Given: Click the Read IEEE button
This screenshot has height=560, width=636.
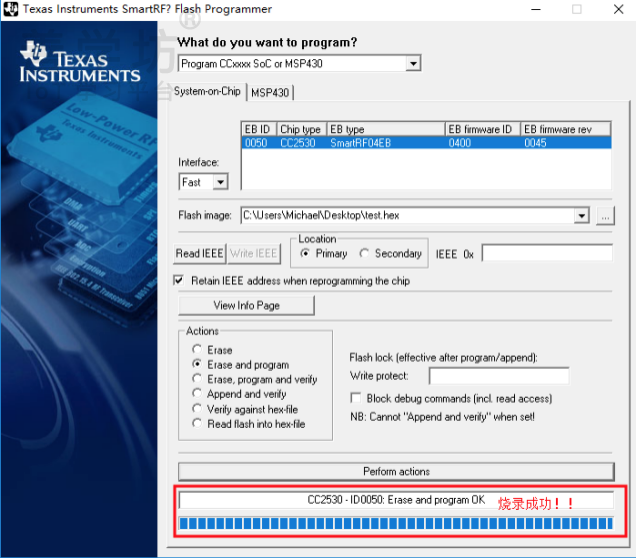Looking at the screenshot, I should click(200, 253).
